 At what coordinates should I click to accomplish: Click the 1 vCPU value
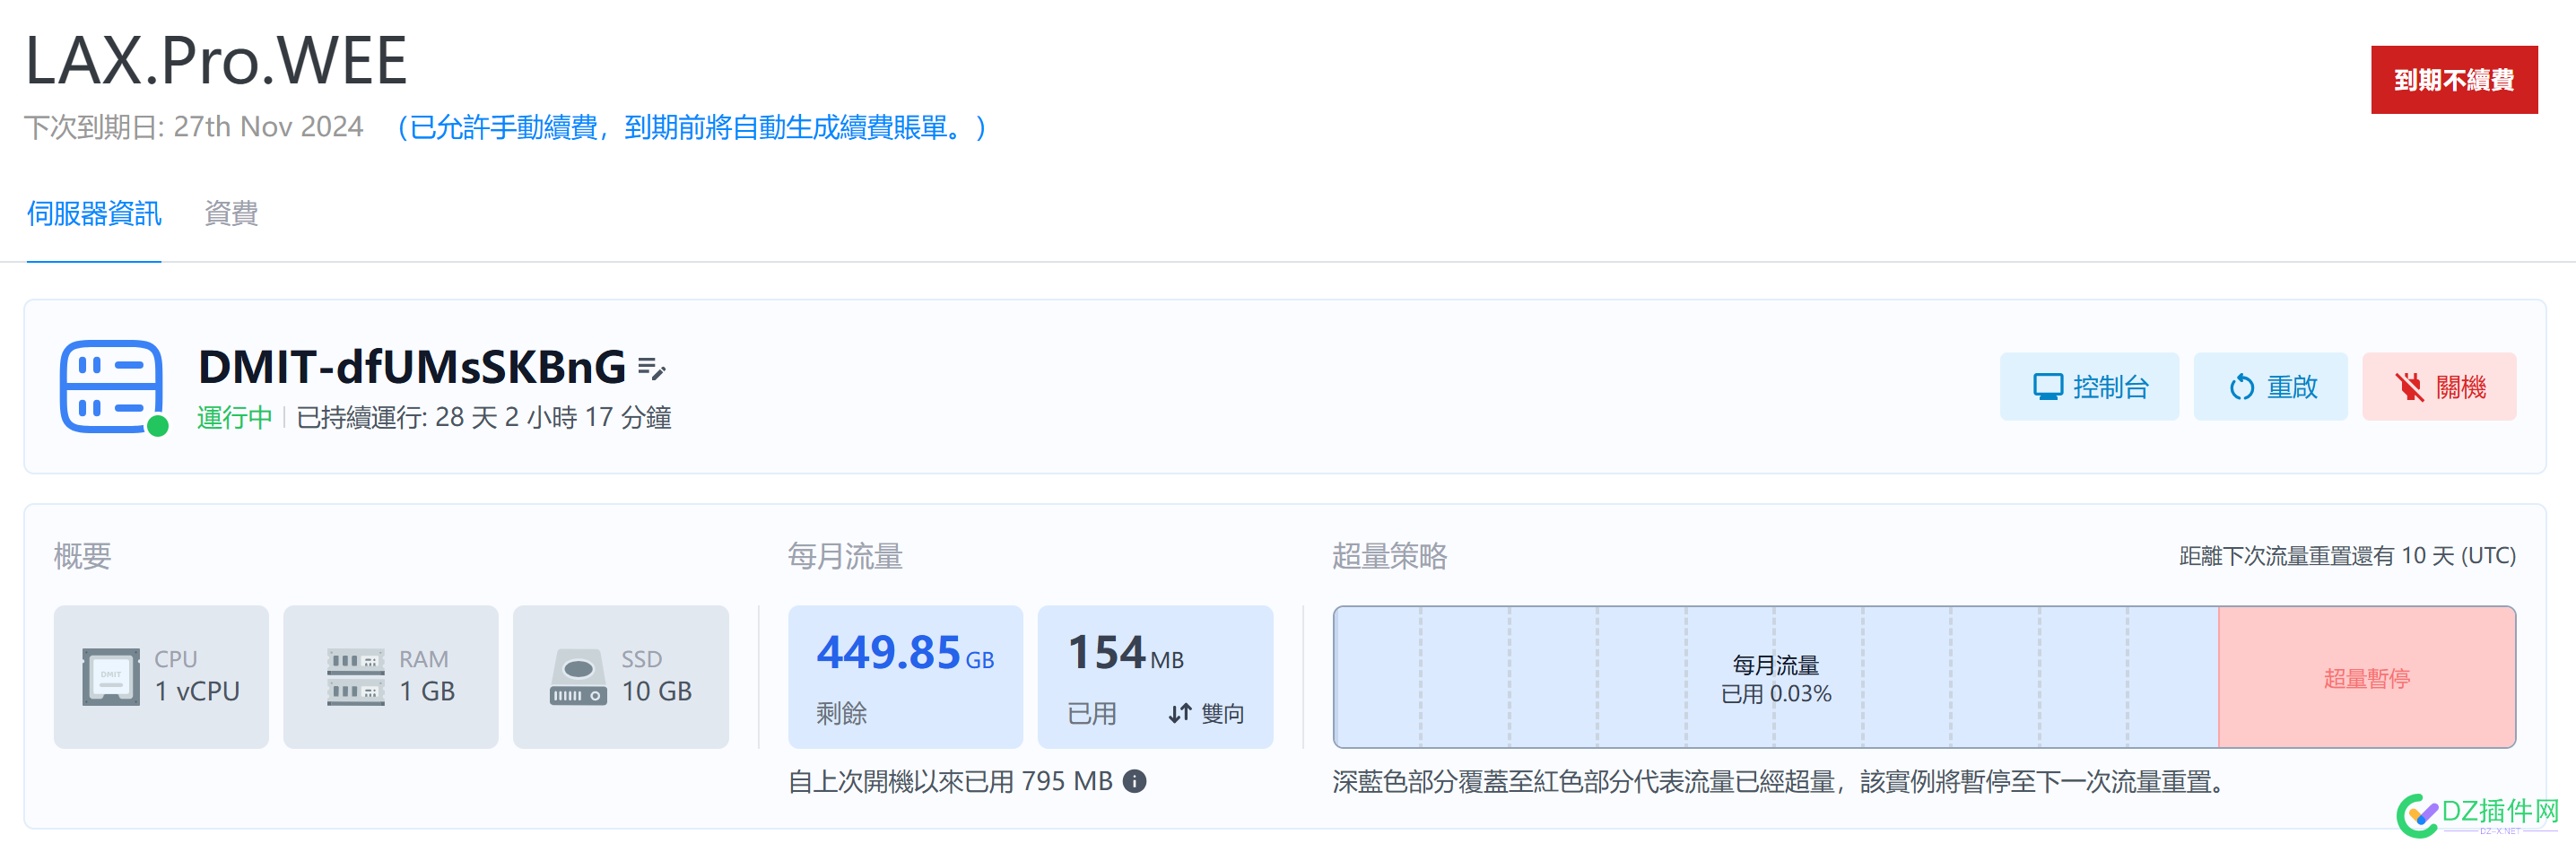197,691
